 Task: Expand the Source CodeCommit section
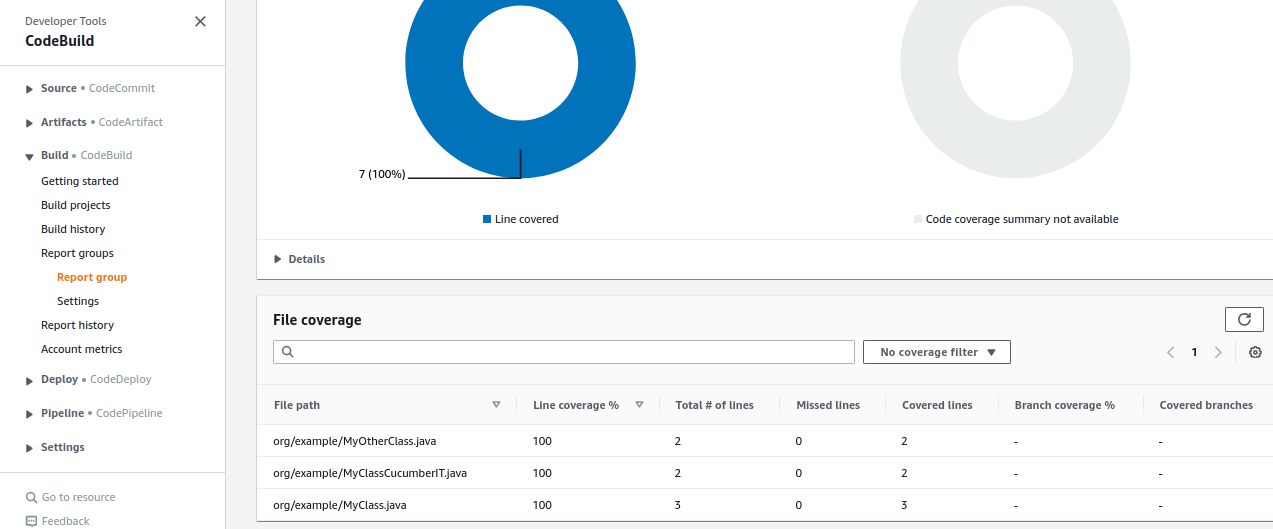[x=30, y=89]
